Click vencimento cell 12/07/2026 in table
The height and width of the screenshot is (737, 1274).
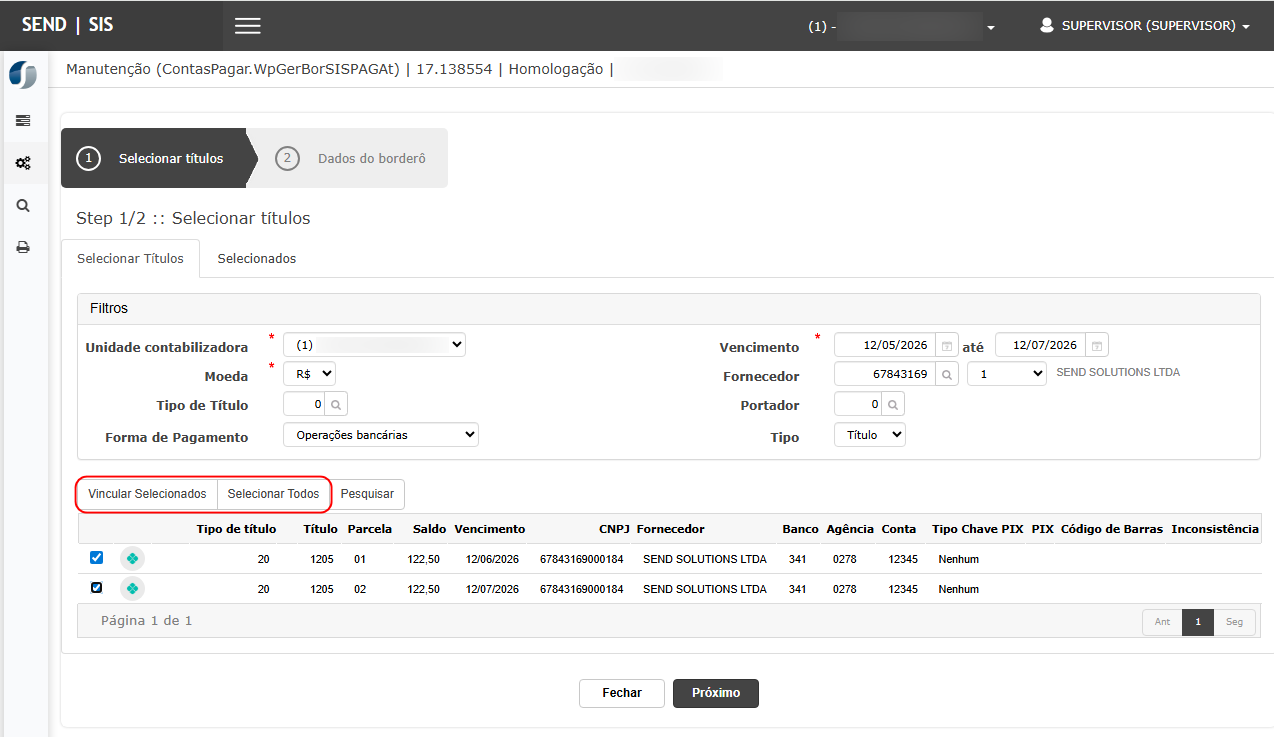(x=492, y=589)
